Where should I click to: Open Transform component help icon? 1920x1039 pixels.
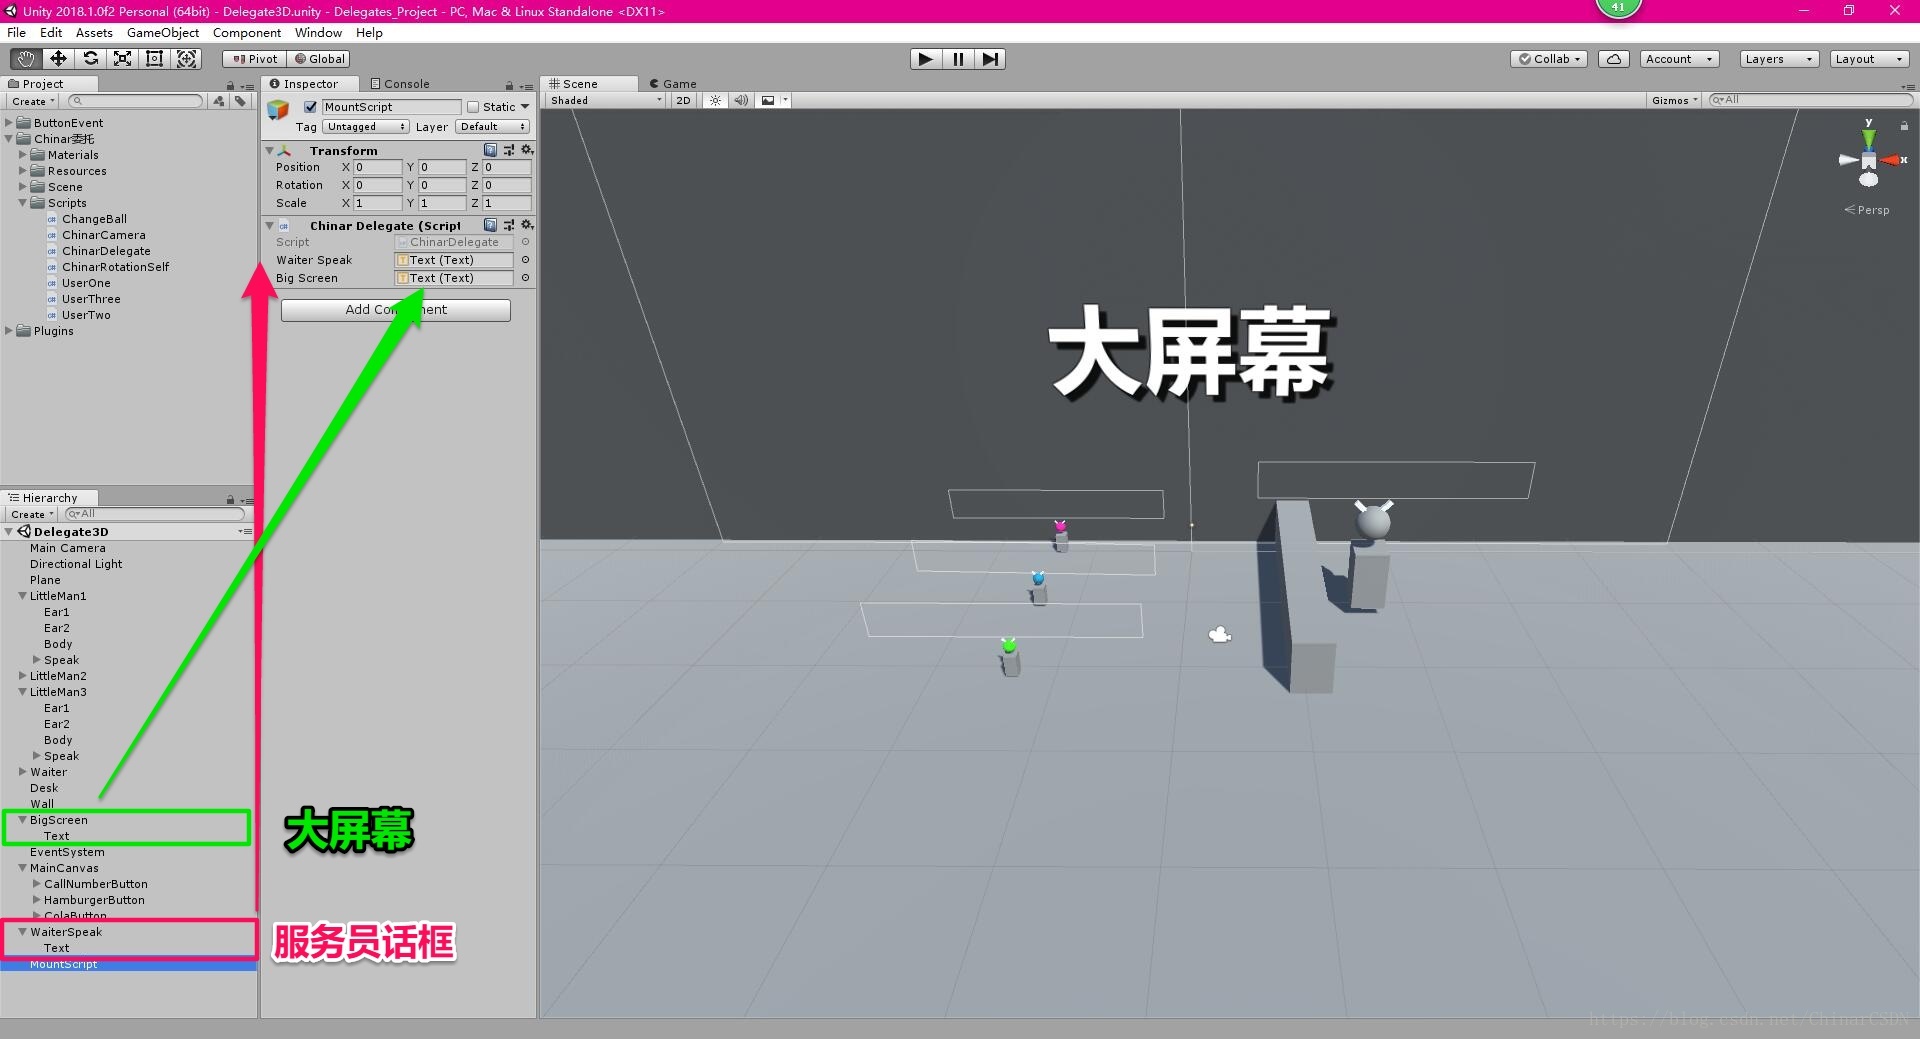(490, 150)
